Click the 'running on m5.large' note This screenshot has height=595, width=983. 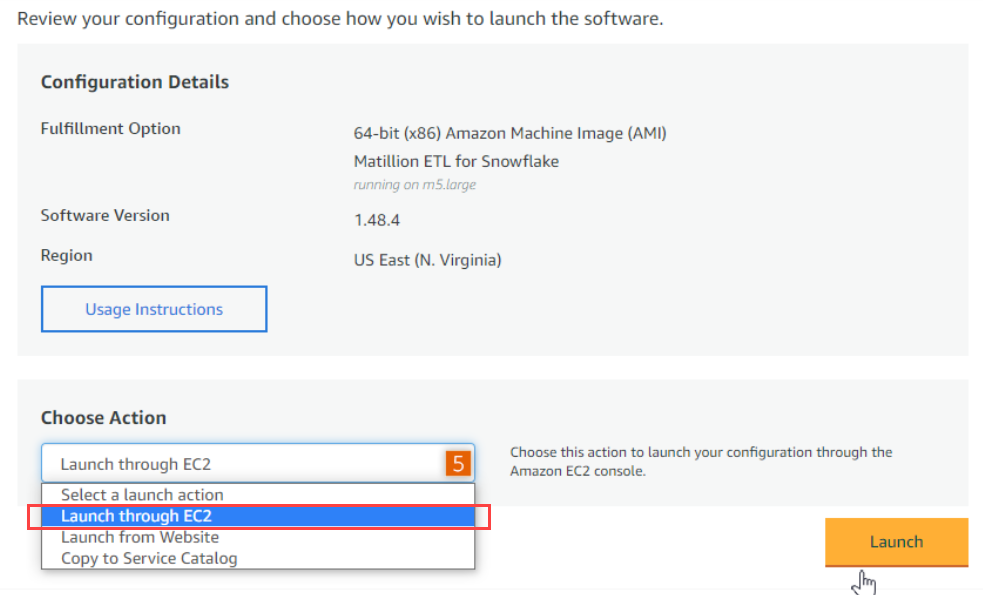(414, 185)
